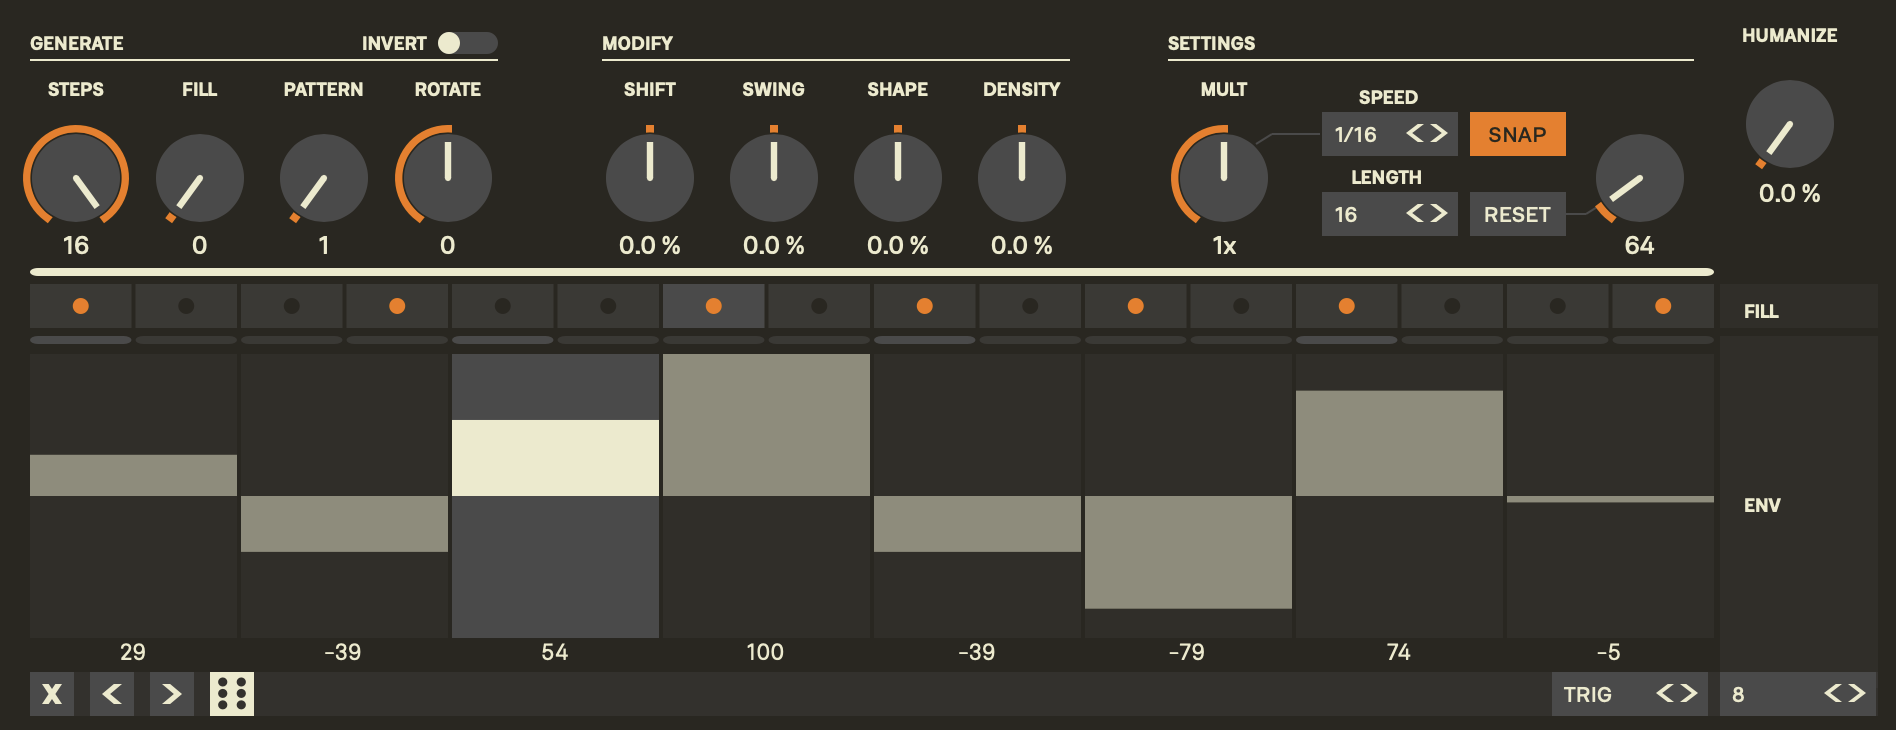Click the SHIFT knob
Screen dimensions: 1896x730
(650, 178)
